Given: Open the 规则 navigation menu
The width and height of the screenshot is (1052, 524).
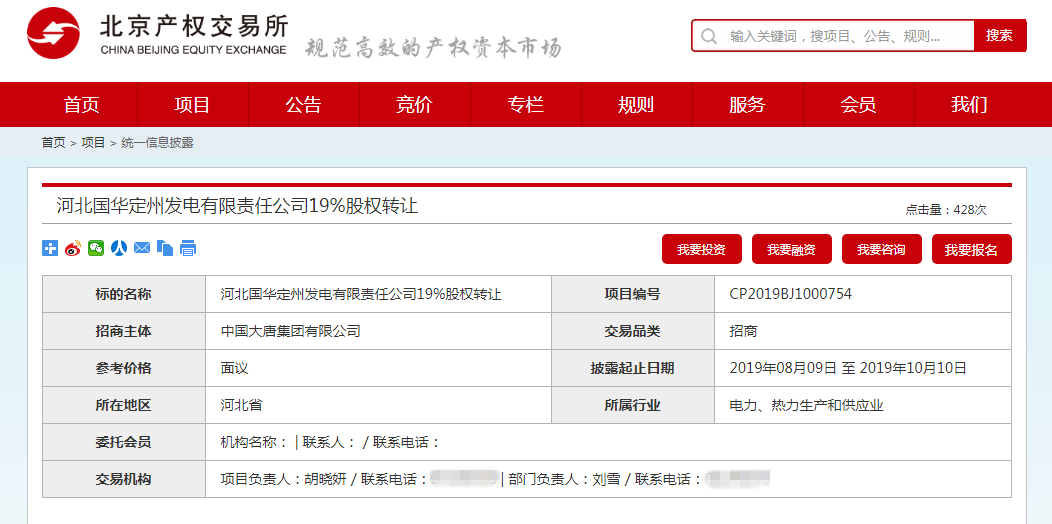Looking at the screenshot, I should [636, 105].
